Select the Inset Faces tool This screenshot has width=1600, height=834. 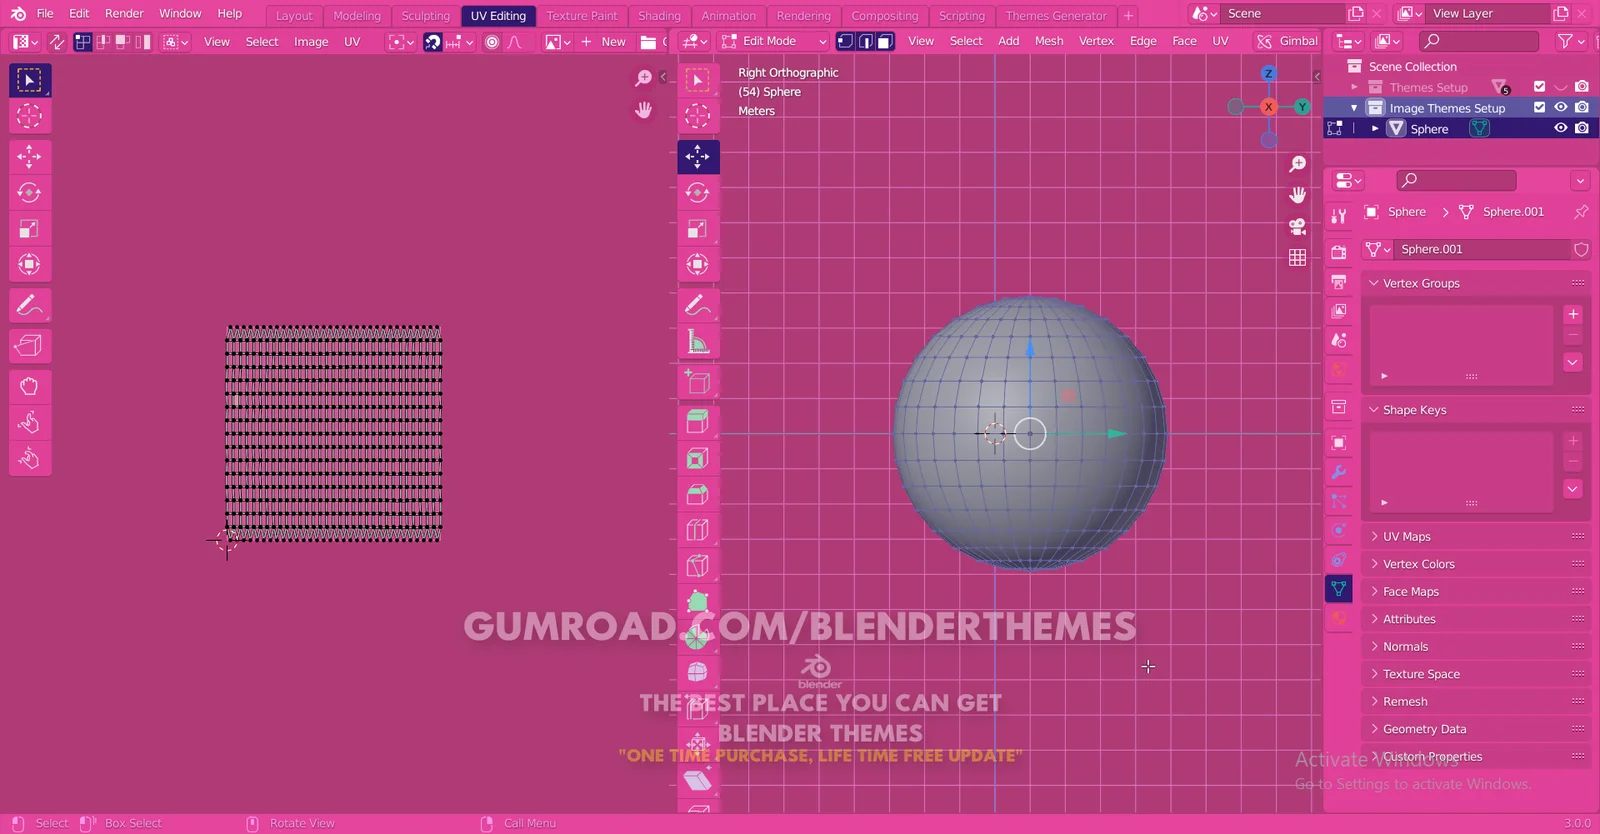(x=698, y=458)
